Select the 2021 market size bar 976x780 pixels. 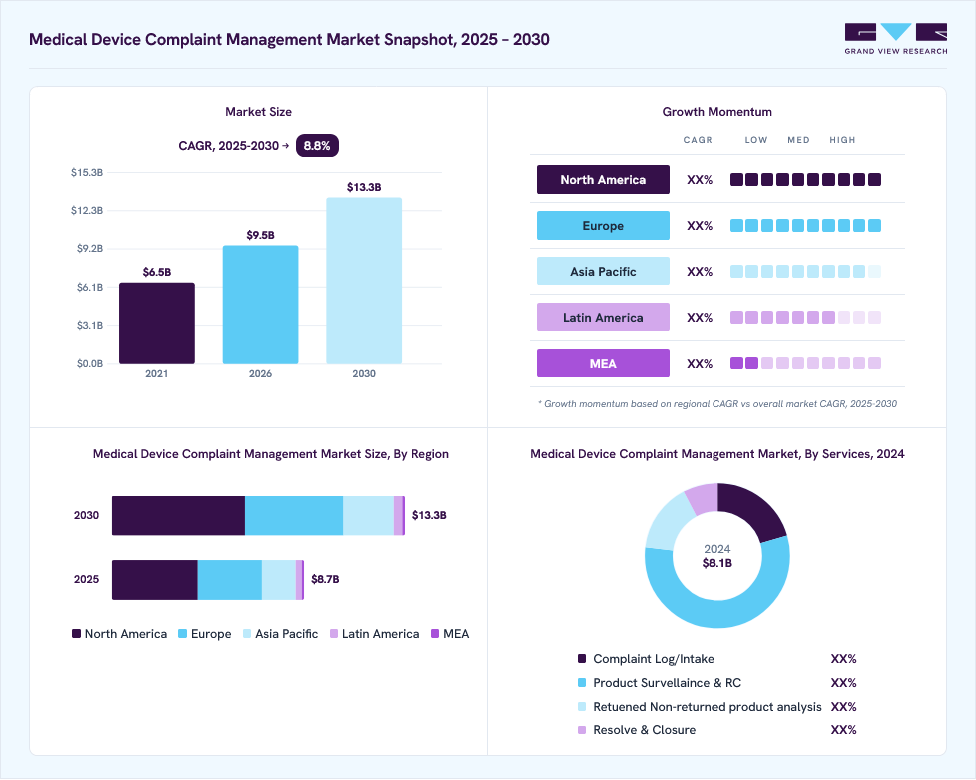click(157, 323)
